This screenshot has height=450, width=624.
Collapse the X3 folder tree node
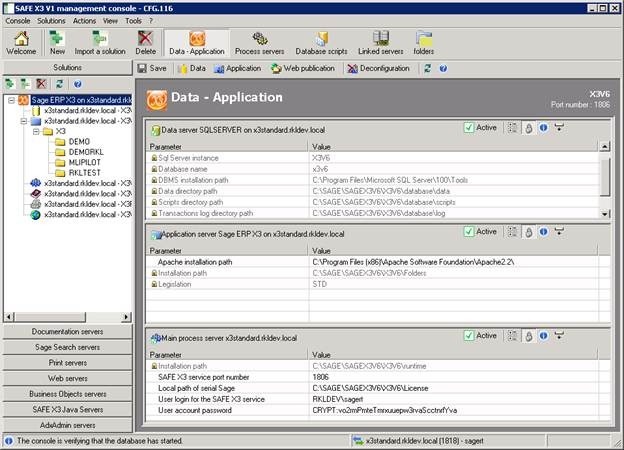coord(35,131)
